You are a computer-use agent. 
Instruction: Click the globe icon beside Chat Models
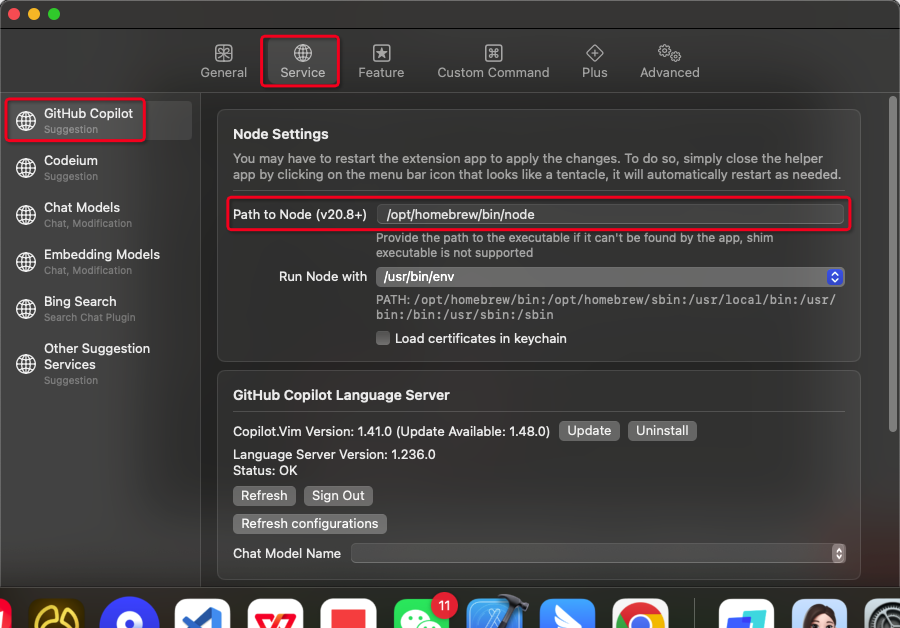point(26,215)
